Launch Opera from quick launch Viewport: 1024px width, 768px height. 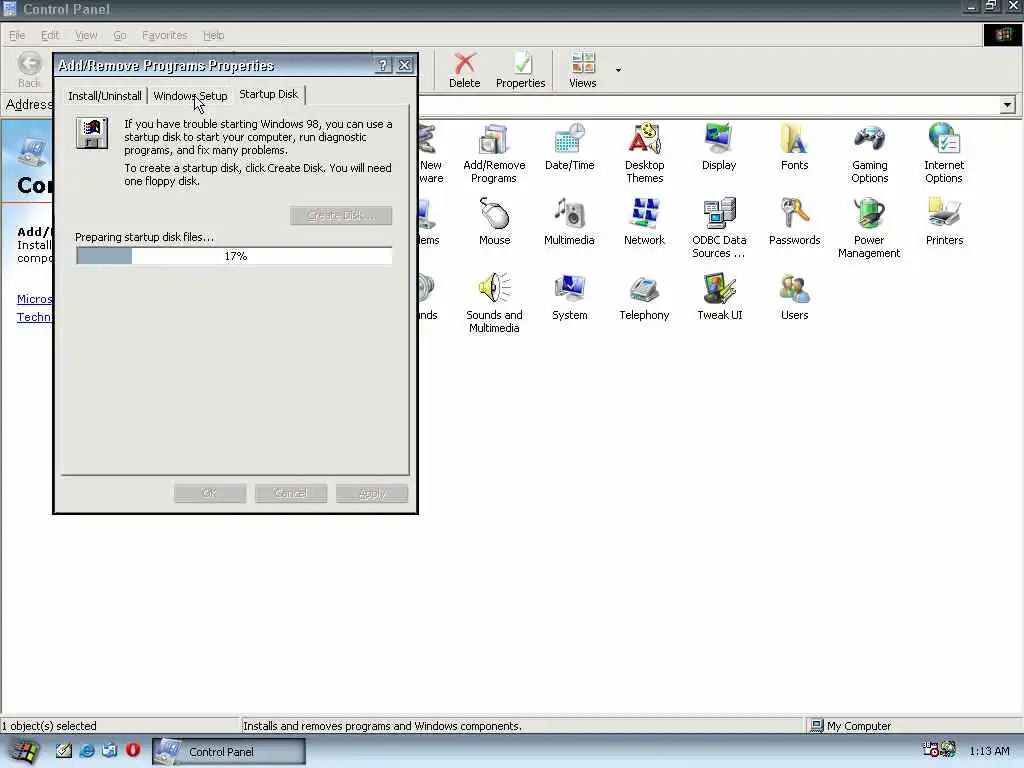click(133, 750)
